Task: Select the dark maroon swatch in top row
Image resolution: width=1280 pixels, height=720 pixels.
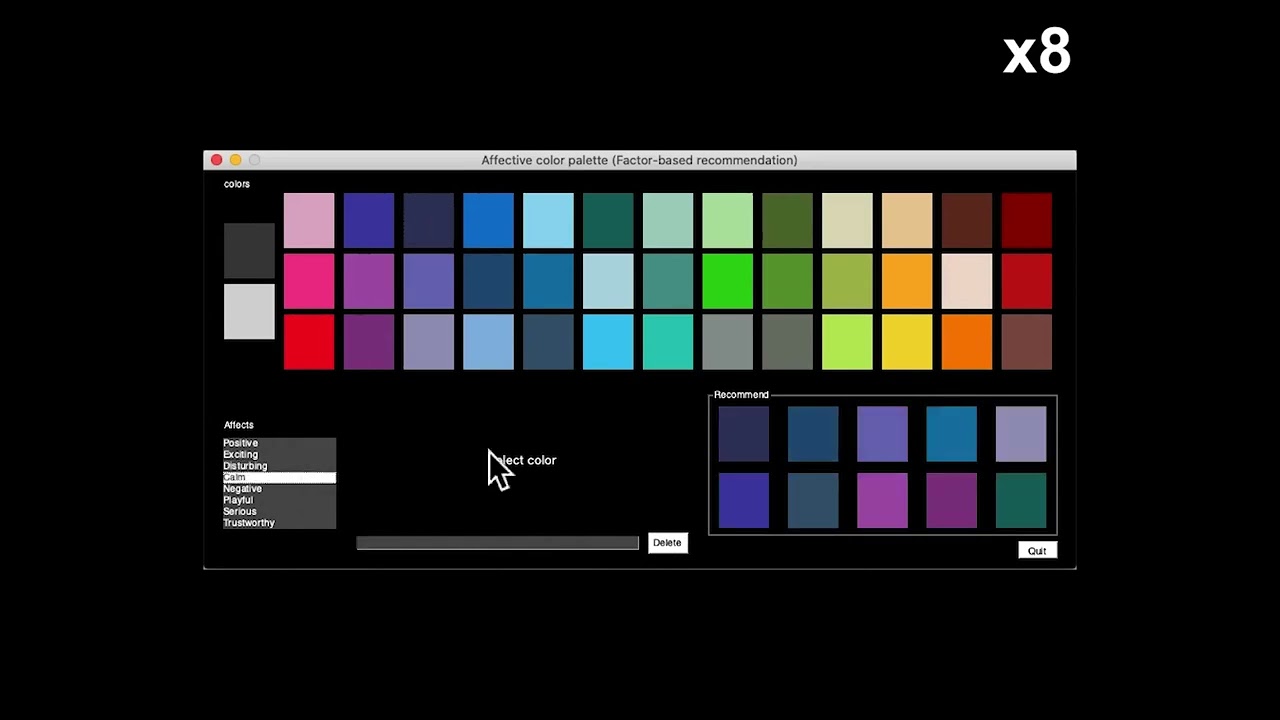Action: (x=1027, y=221)
